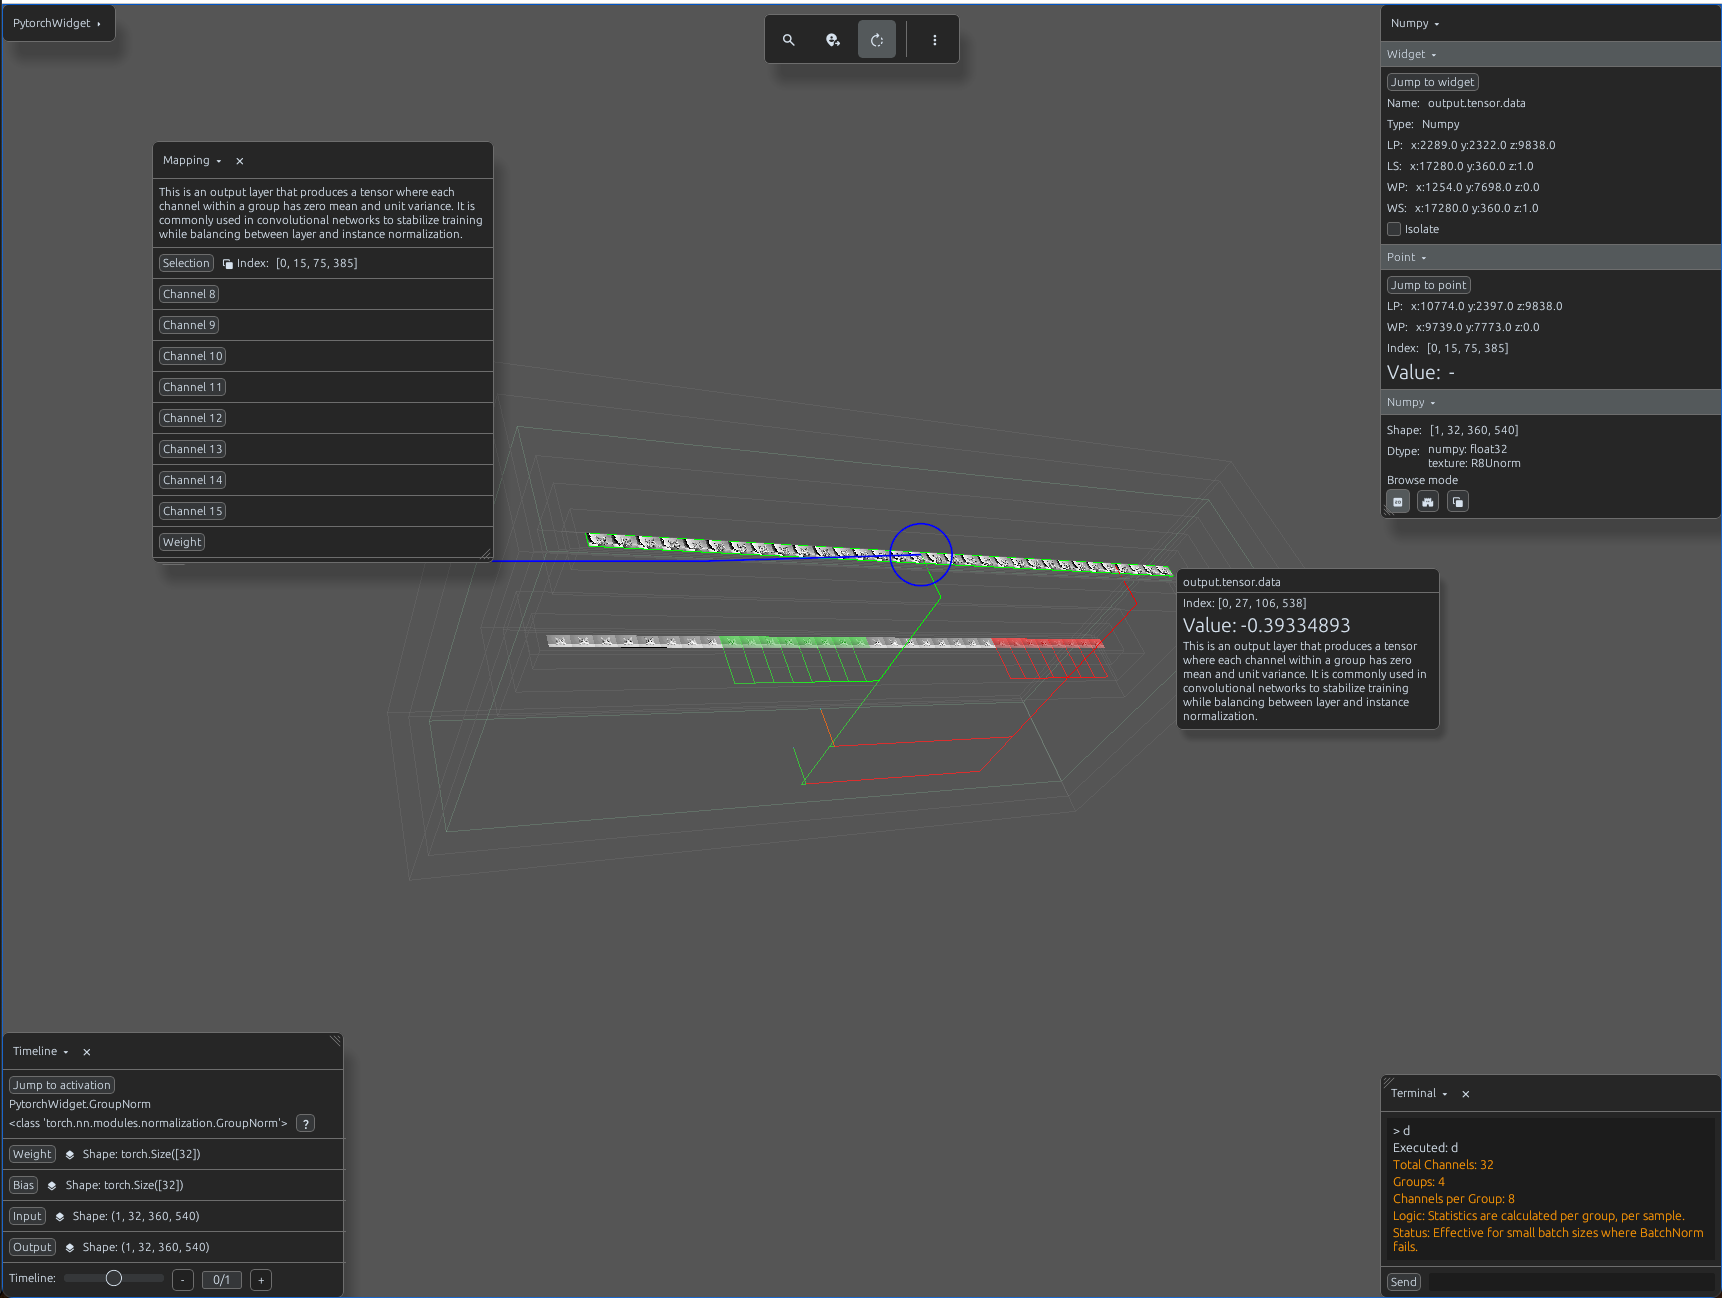This screenshot has height=1298, width=1722.
Task: Open the three-dots more options menu
Action: pos(935,40)
